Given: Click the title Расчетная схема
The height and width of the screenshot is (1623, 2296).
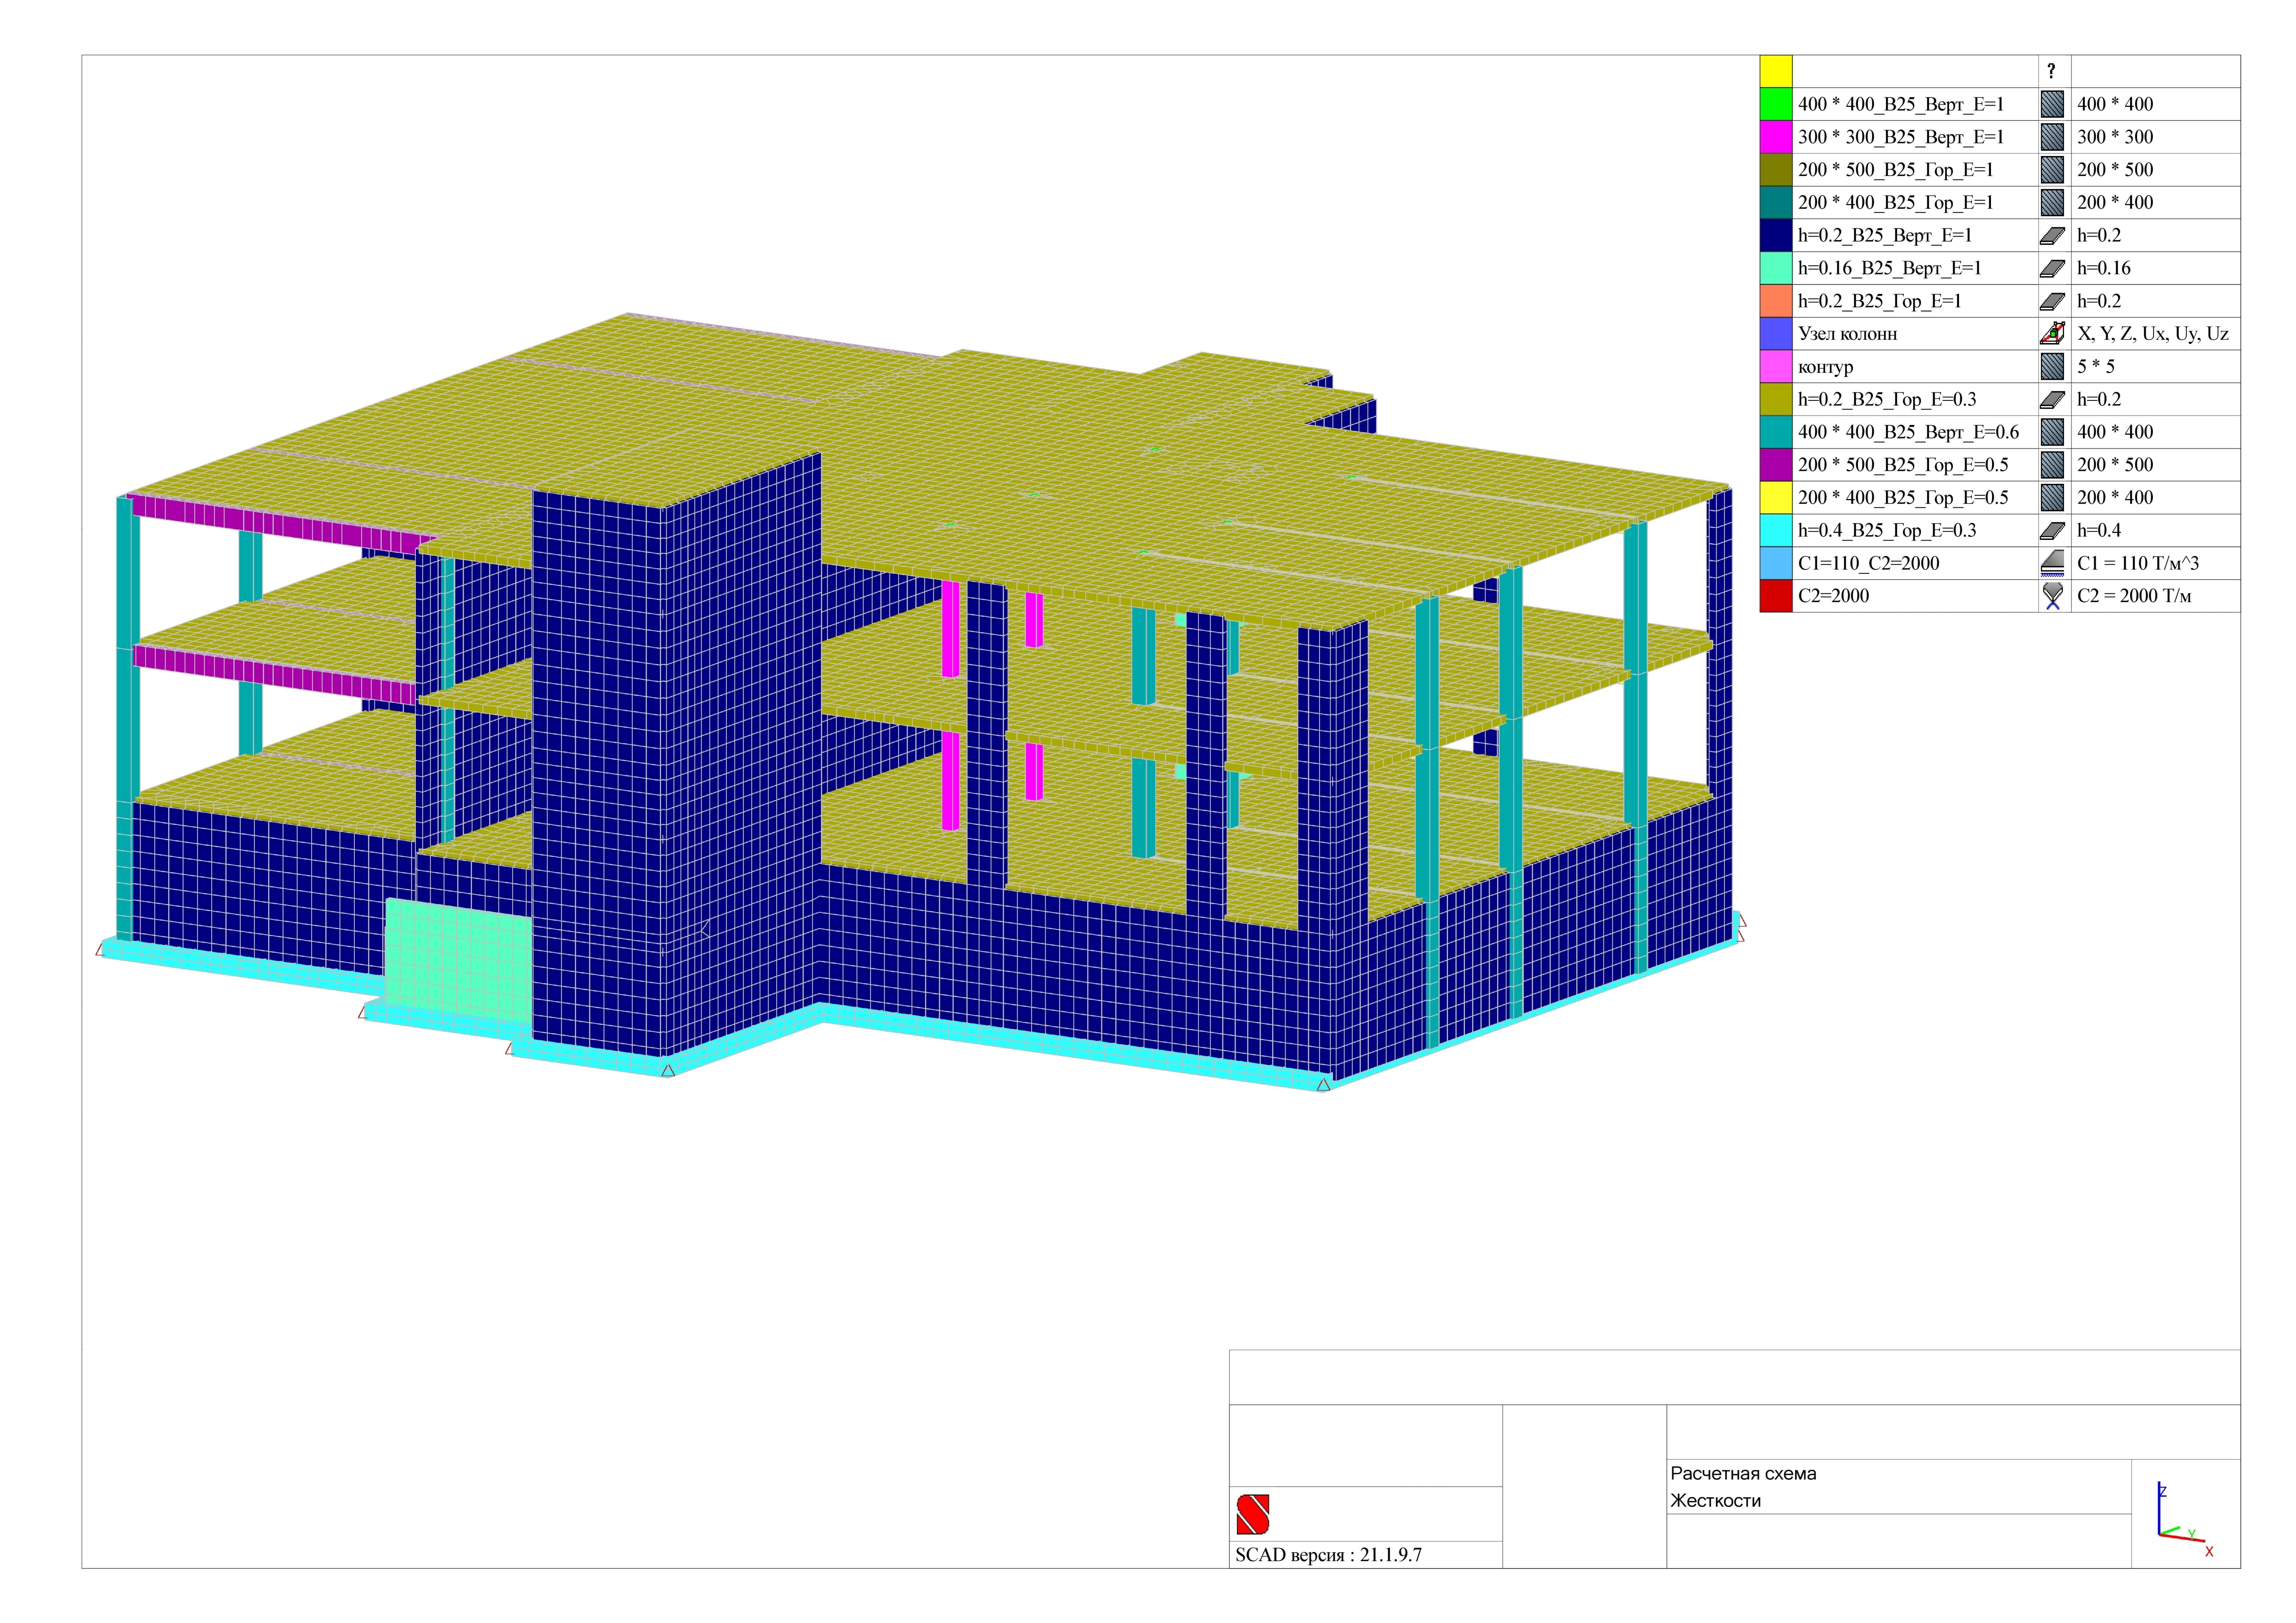Looking at the screenshot, I should tap(1743, 1474).
